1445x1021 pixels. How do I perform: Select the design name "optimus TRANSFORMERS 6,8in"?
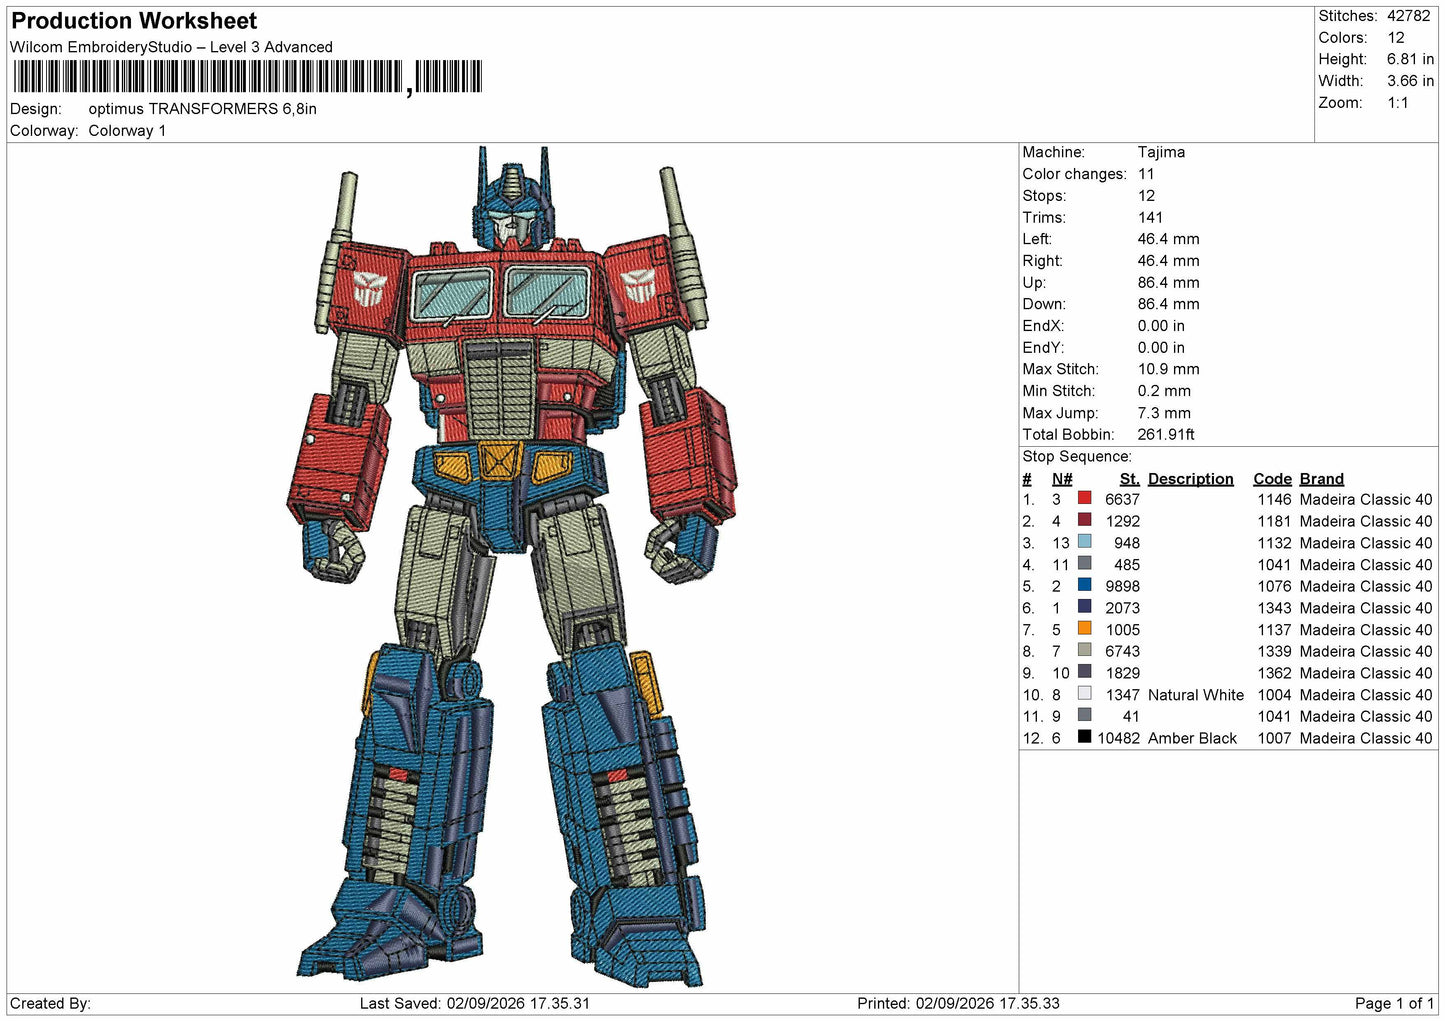coord(203,109)
